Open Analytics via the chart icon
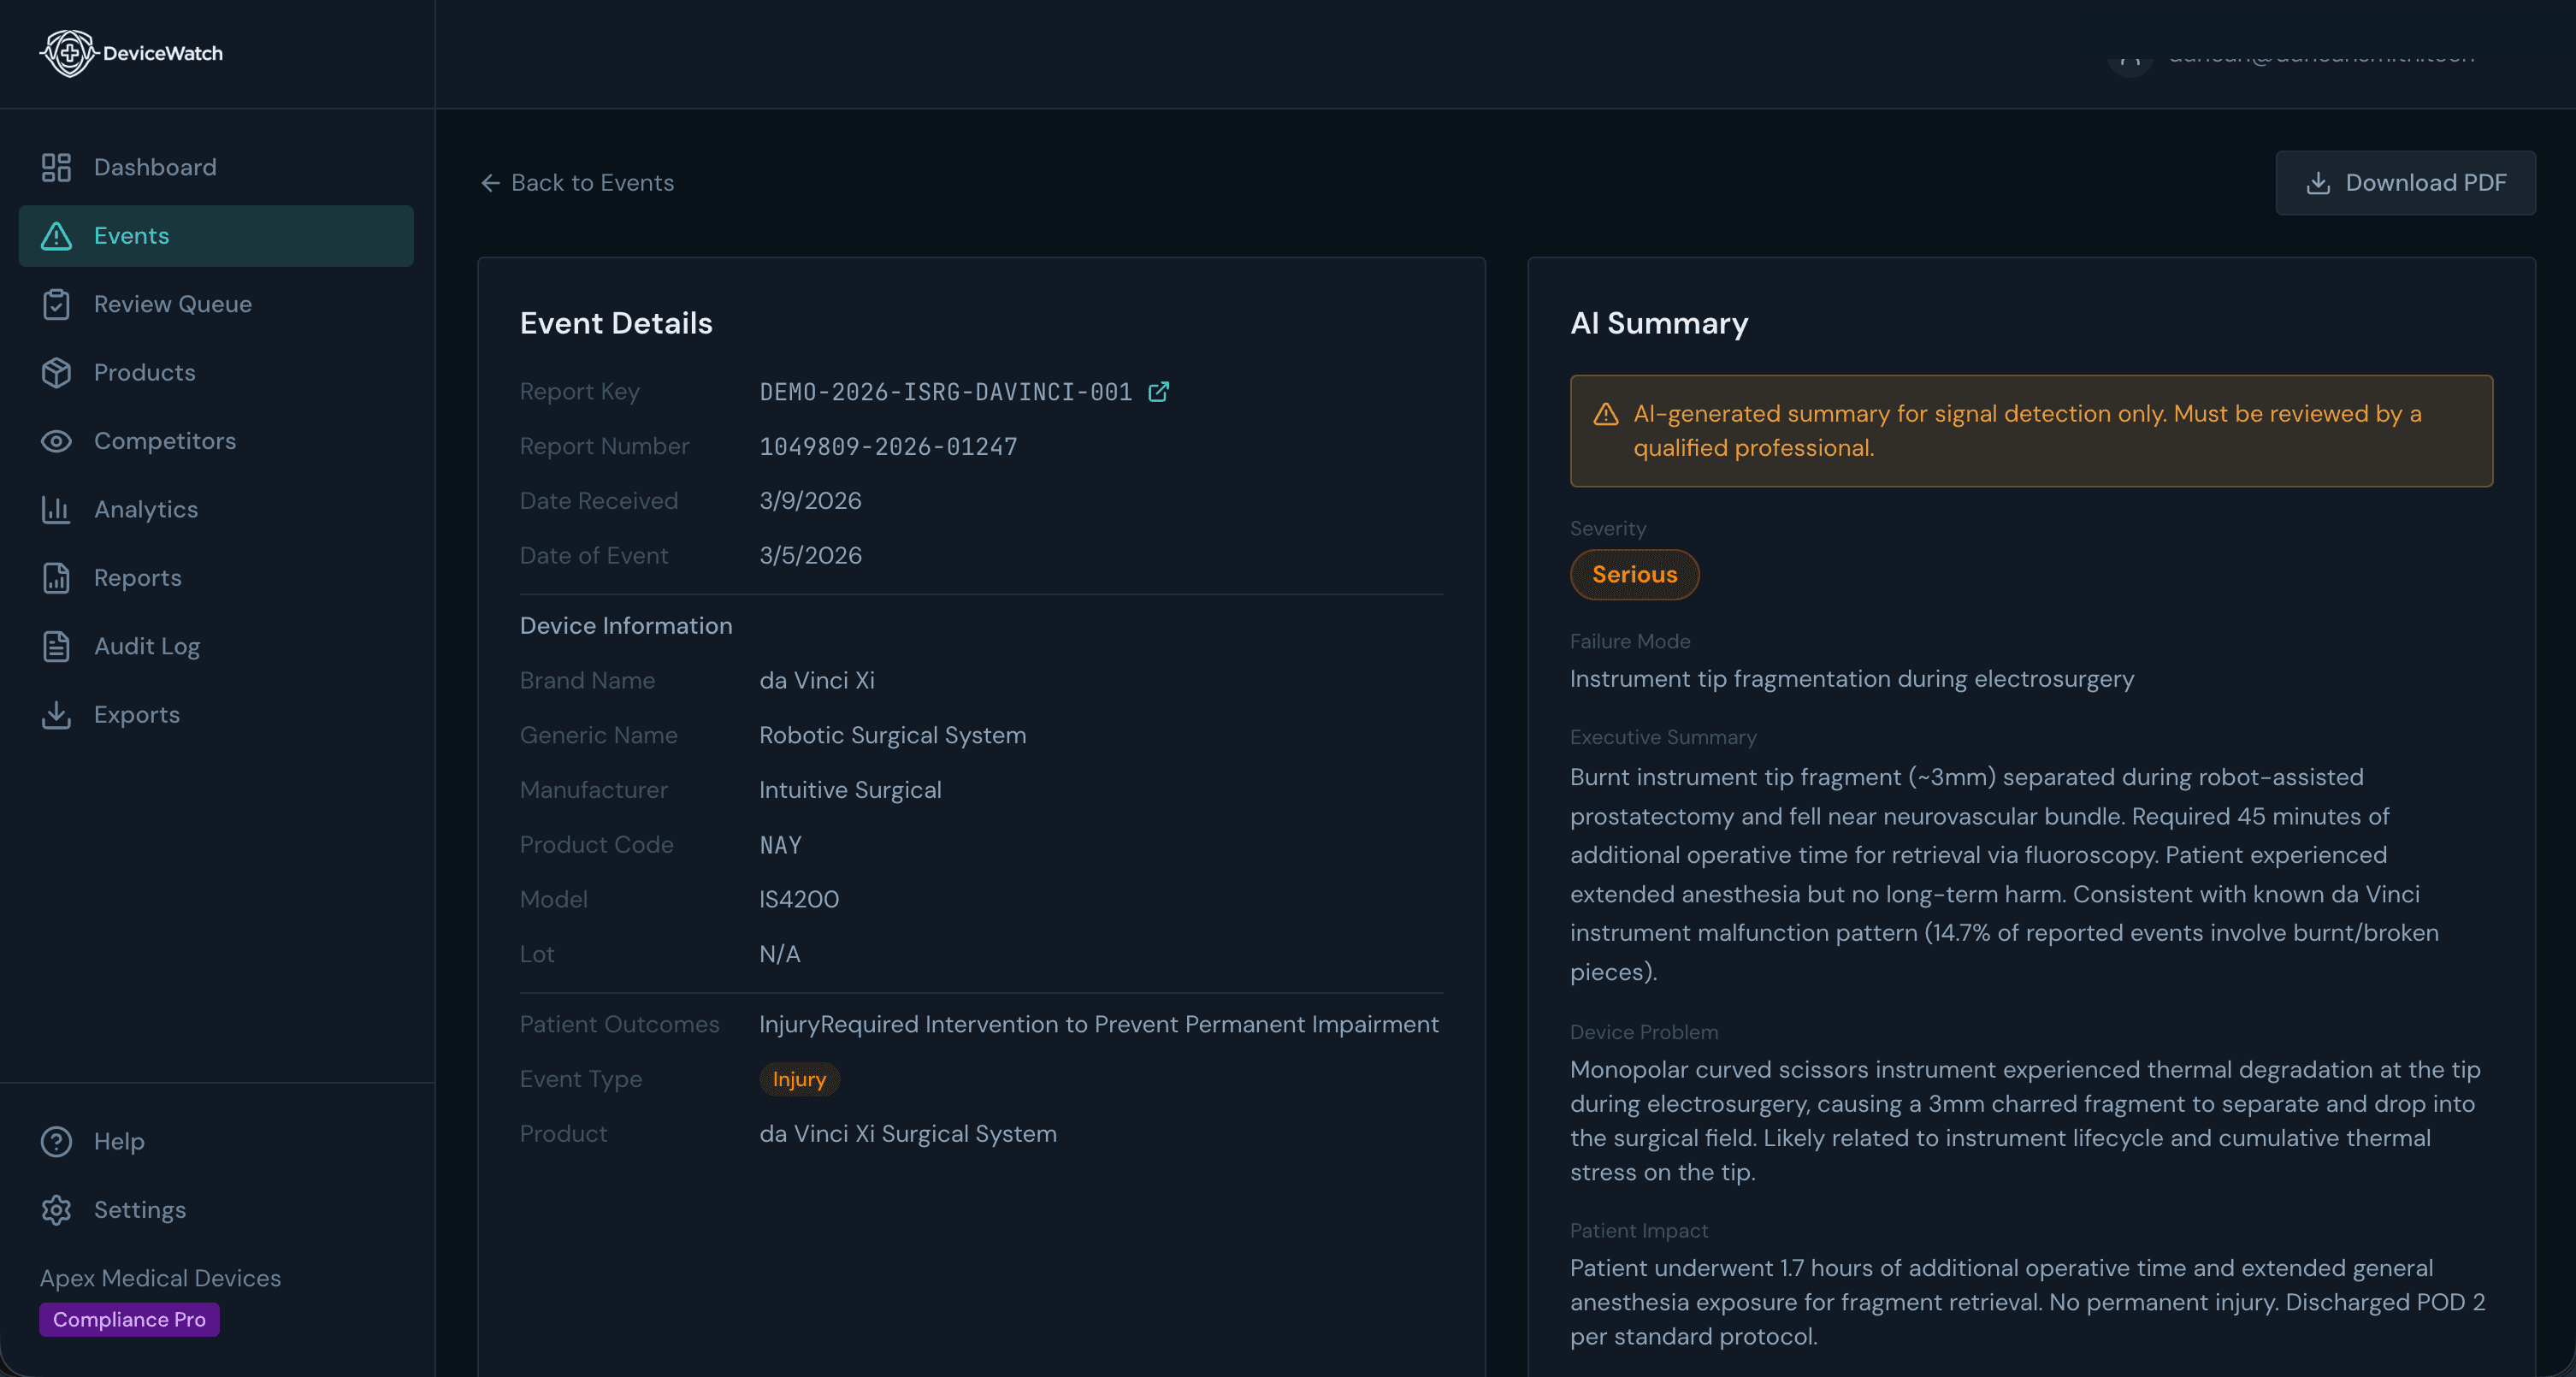2576x1377 pixels. coord(57,509)
